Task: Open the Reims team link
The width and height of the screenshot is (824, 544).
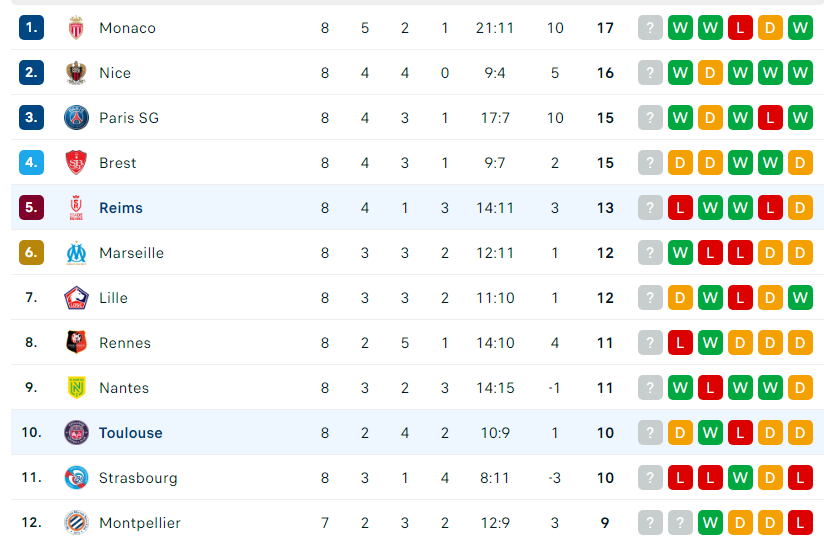Action: pyautogui.click(x=121, y=208)
